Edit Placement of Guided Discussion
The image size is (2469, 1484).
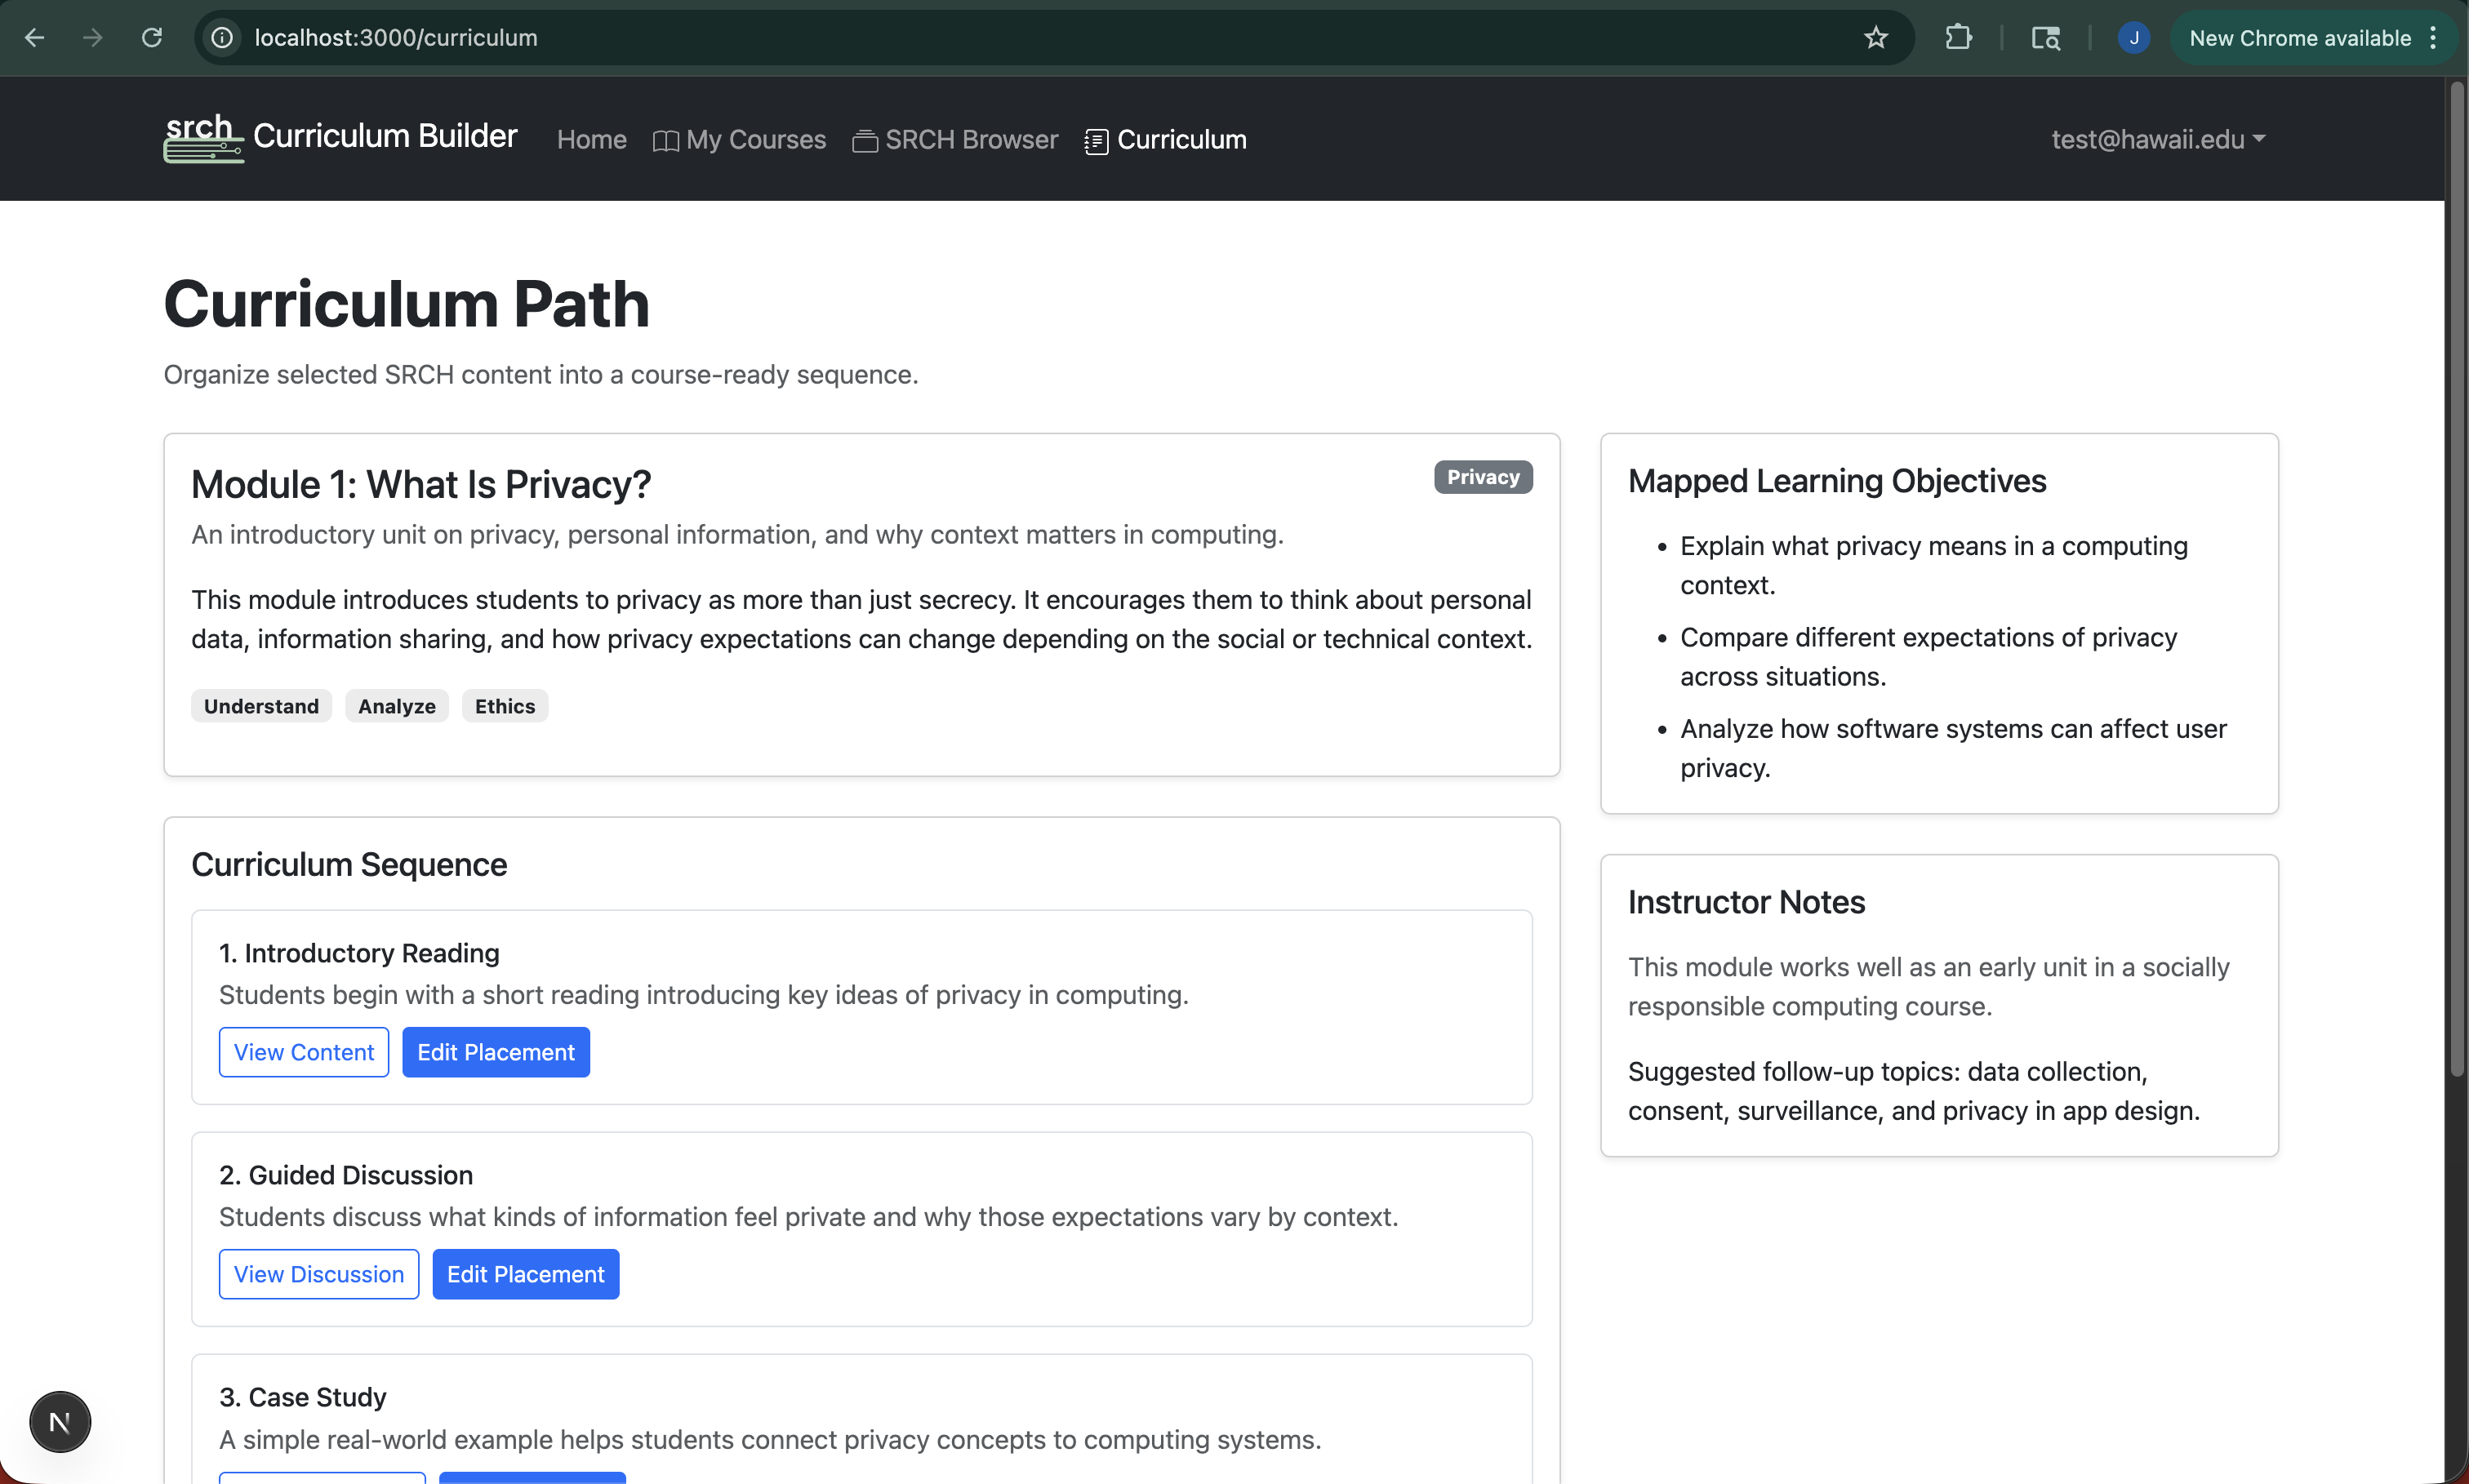(525, 1274)
